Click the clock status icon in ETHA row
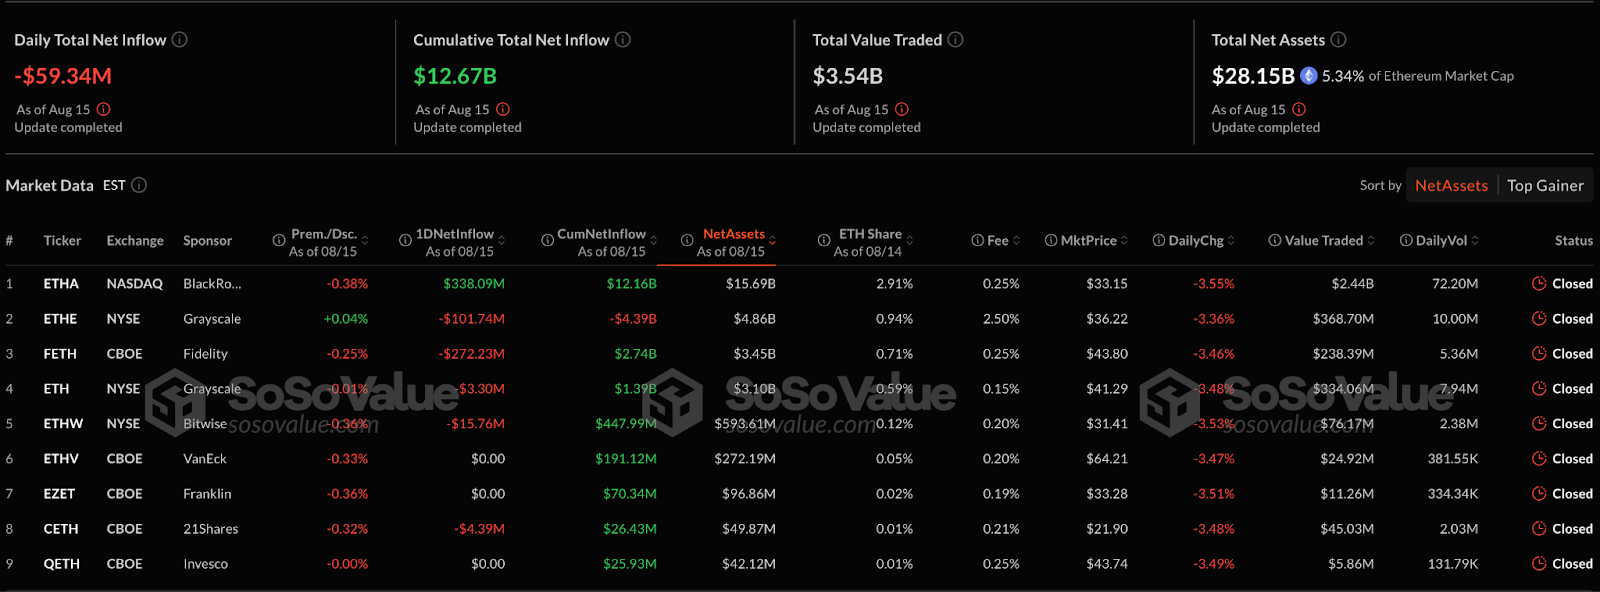Viewport: 1600px width, 592px height. pyautogui.click(x=1539, y=284)
